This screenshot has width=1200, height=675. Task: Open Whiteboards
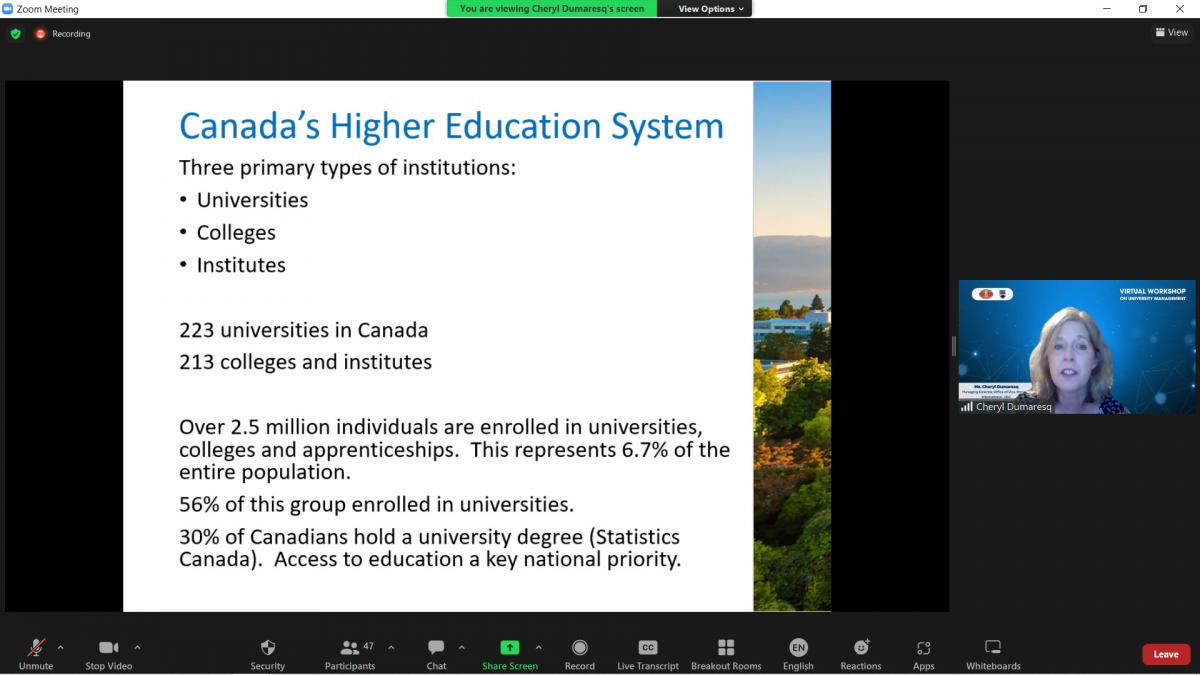click(x=992, y=652)
